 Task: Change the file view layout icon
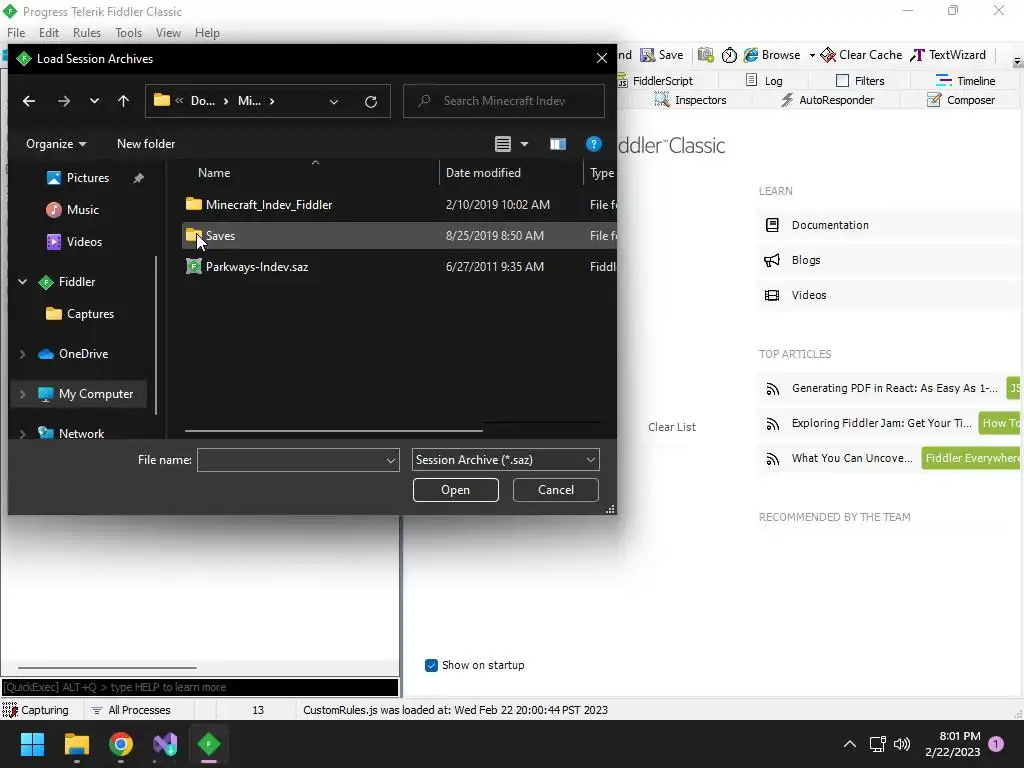coord(502,144)
